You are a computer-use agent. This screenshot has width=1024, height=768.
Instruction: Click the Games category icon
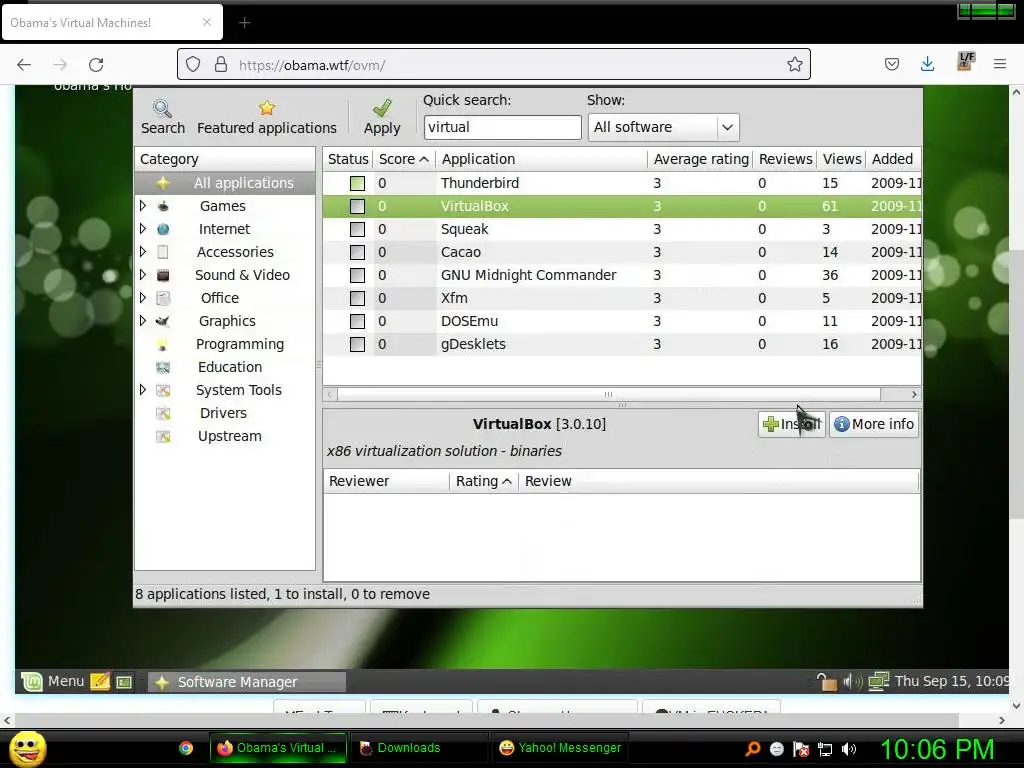(x=163, y=206)
